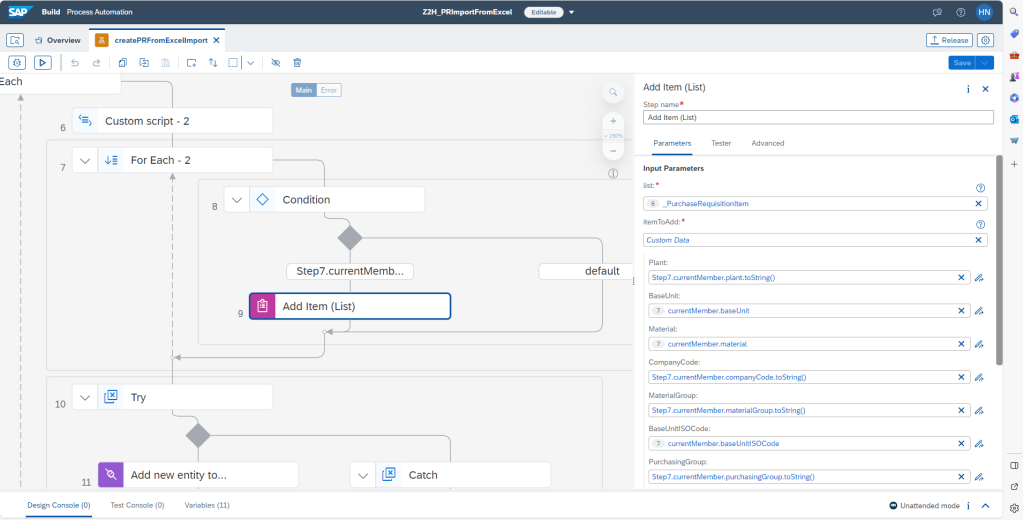
Task: Click the Release button
Action: pos(948,40)
